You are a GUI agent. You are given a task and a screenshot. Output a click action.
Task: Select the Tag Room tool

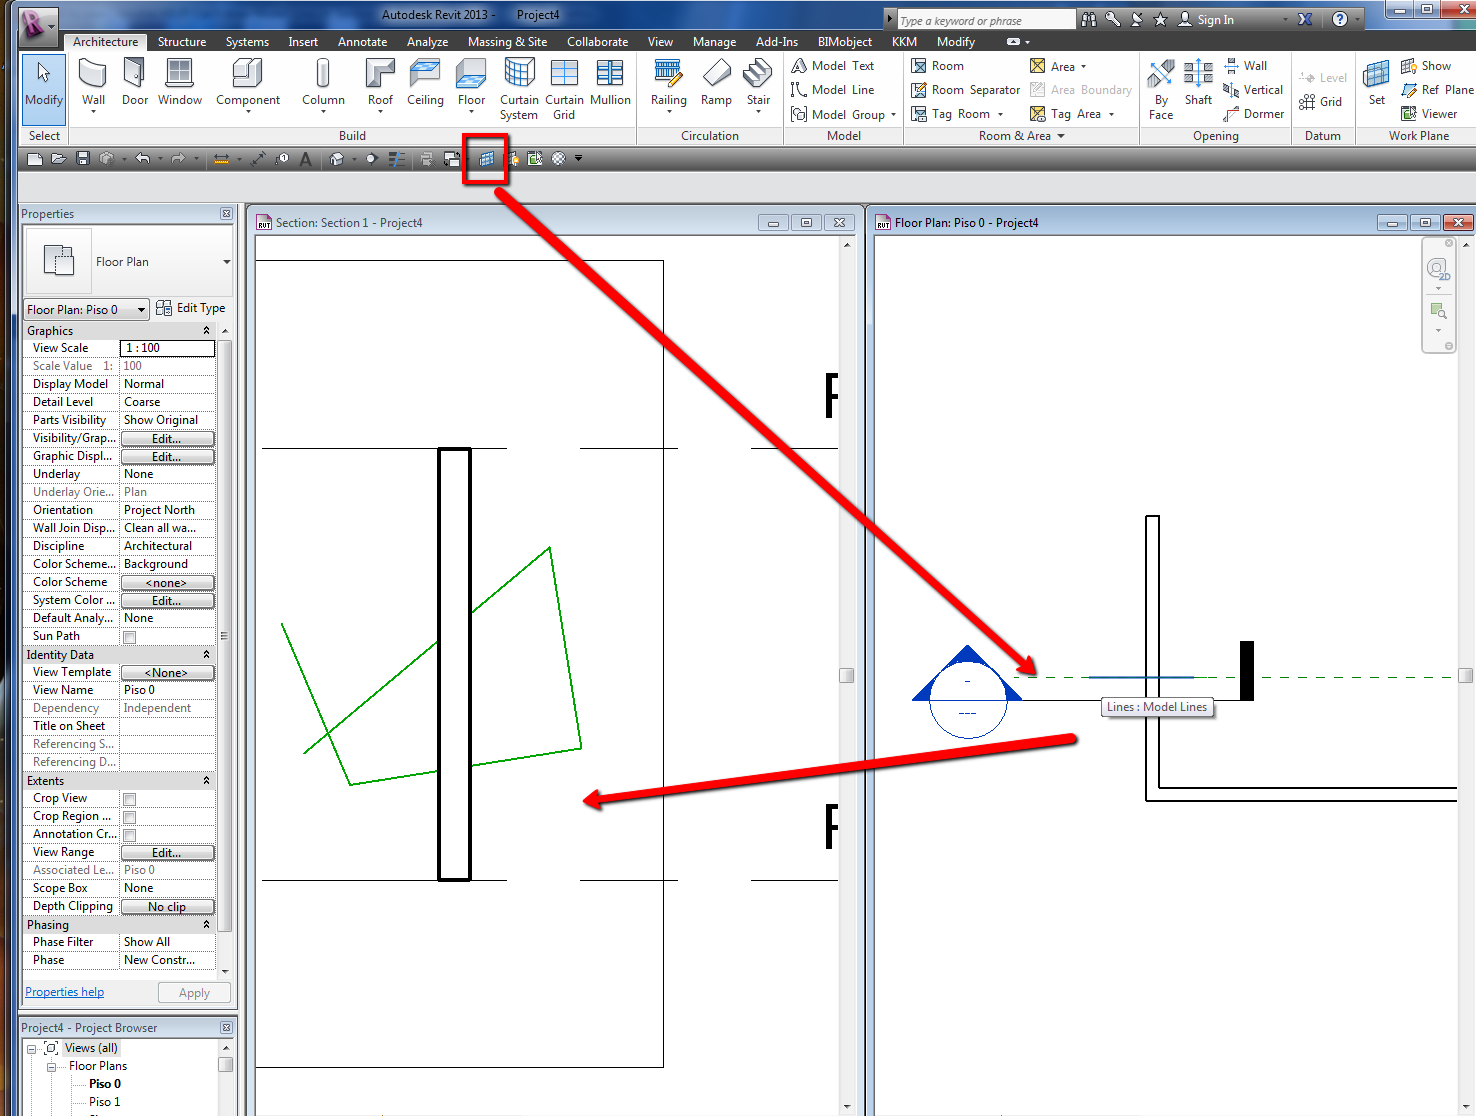[x=957, y=114]
